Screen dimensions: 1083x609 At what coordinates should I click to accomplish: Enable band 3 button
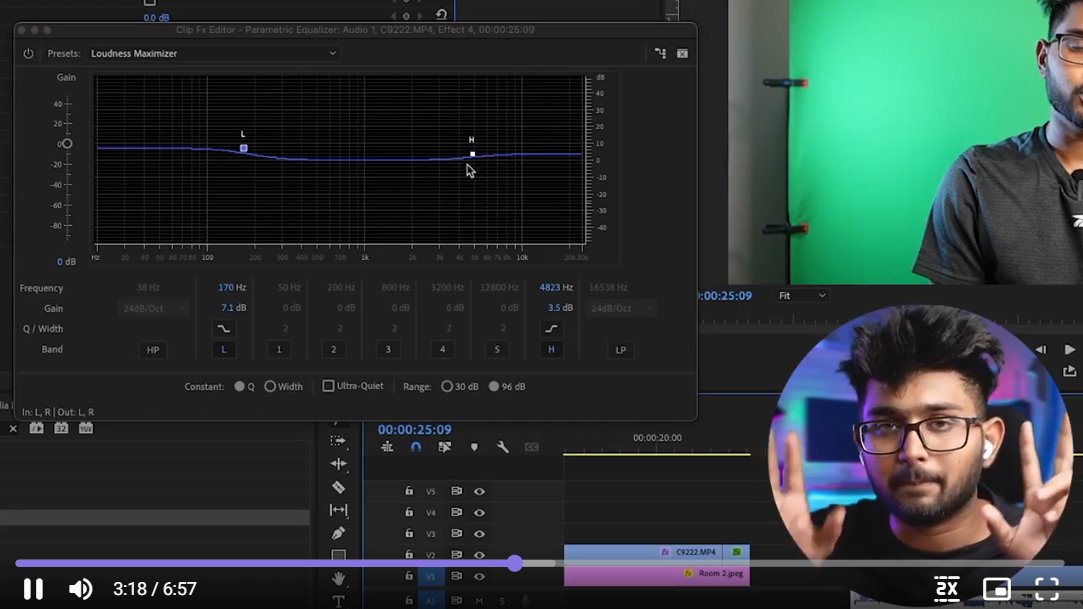click(x=388, y=349)
